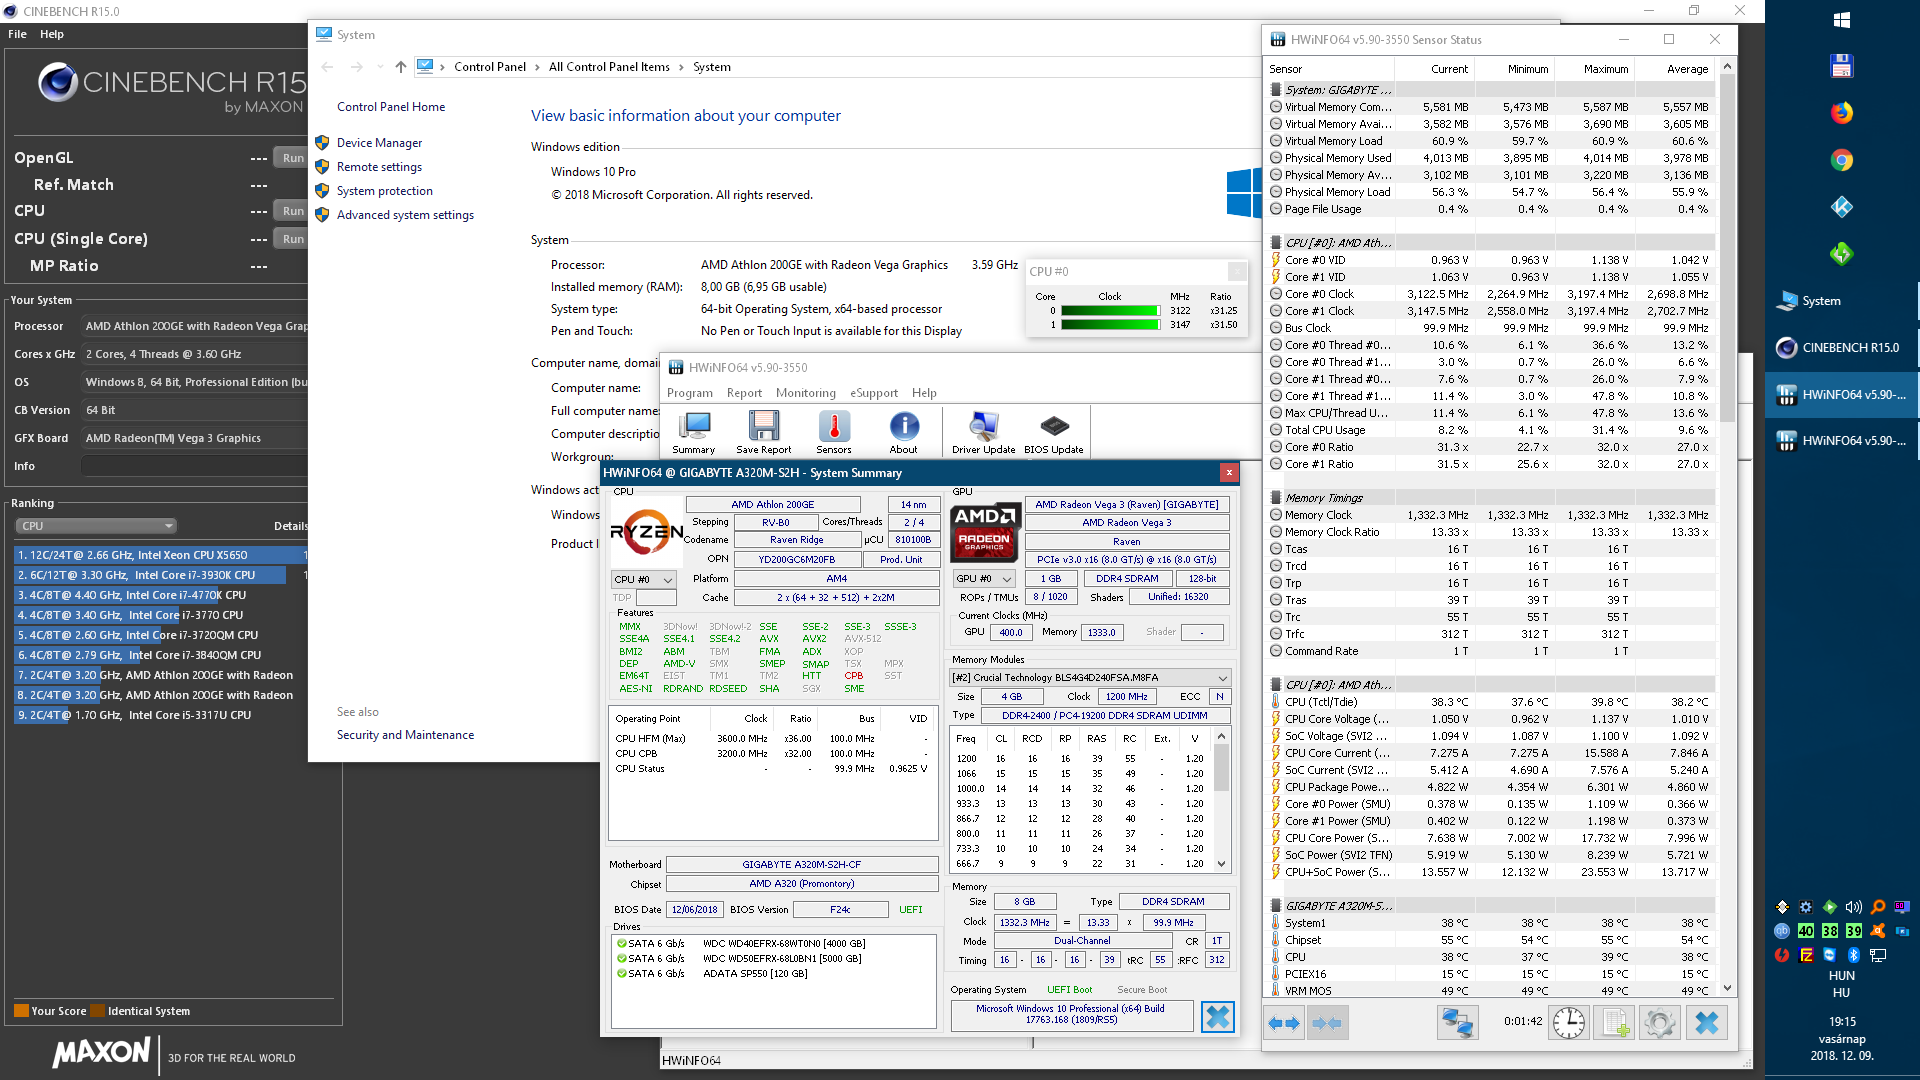The image size is (1920, 1080).
Task: Reset sensor timer with the clock icon
Action: pyautogui.click(x=1569, y=1023)
